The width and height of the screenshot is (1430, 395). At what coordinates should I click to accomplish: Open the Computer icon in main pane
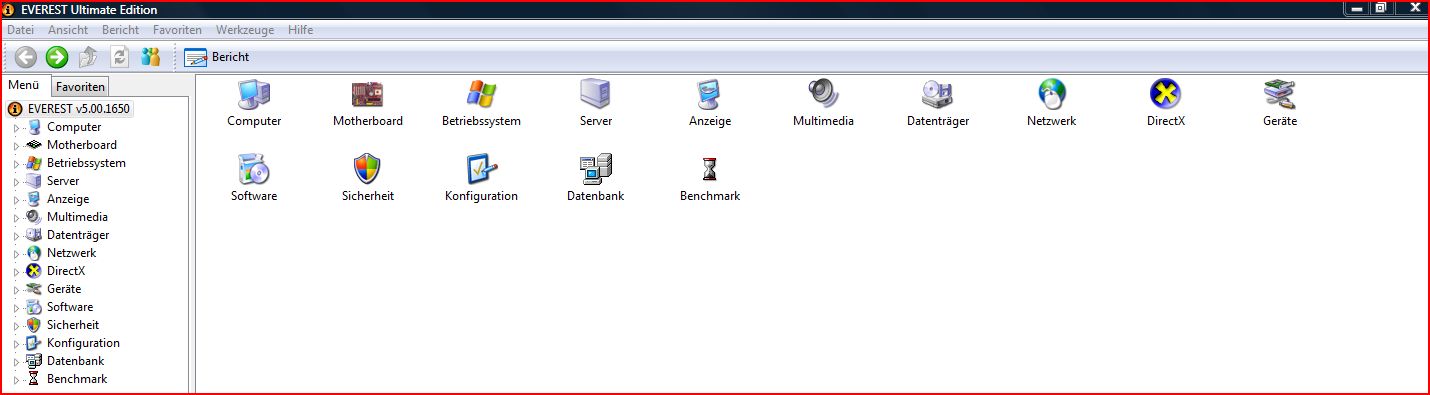tap(254, 94)
